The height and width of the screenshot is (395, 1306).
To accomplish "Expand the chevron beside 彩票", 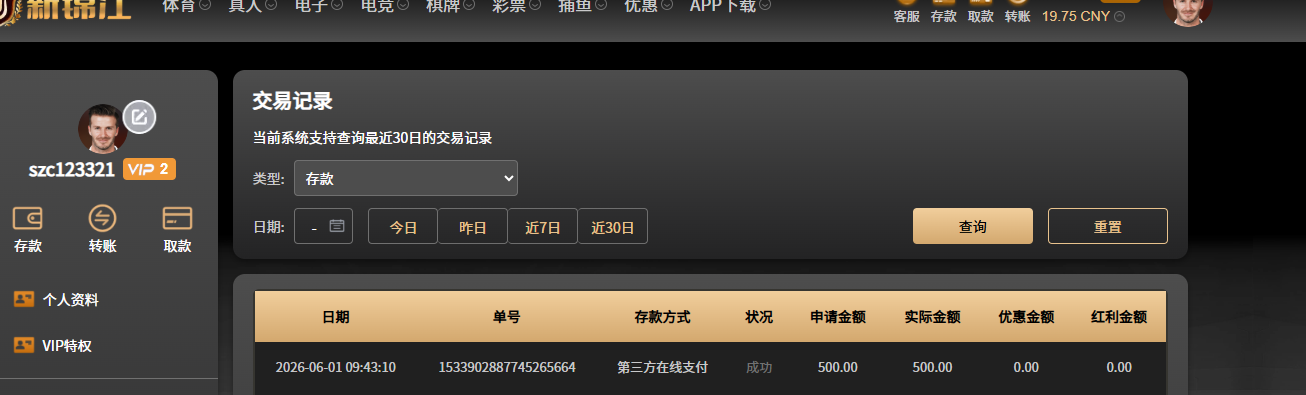I will coord(535,6).
